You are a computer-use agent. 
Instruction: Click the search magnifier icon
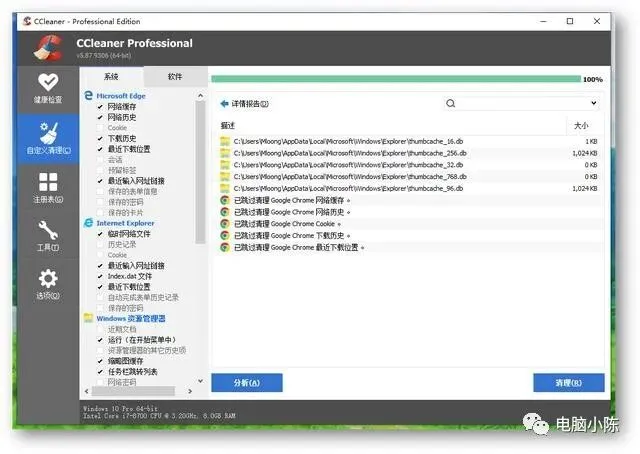tap(450, 103)
